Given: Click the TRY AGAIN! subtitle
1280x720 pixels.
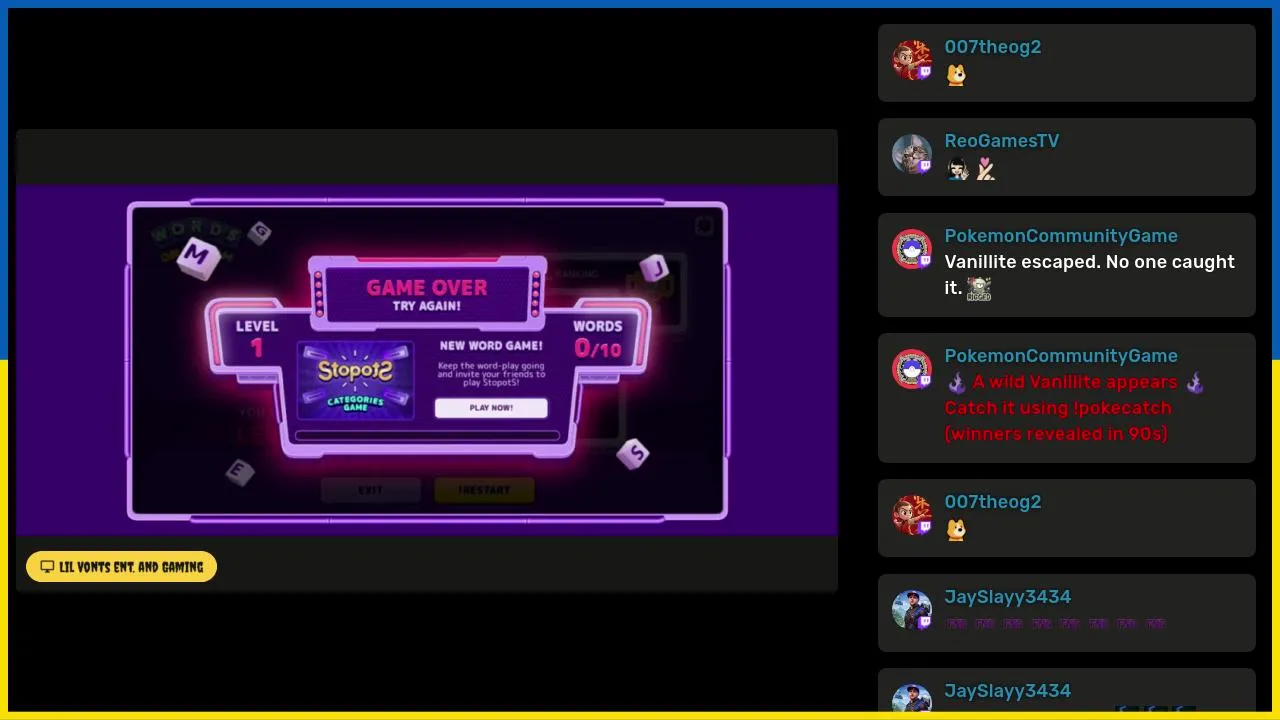Looking at the screenshot, I should 427,307.
